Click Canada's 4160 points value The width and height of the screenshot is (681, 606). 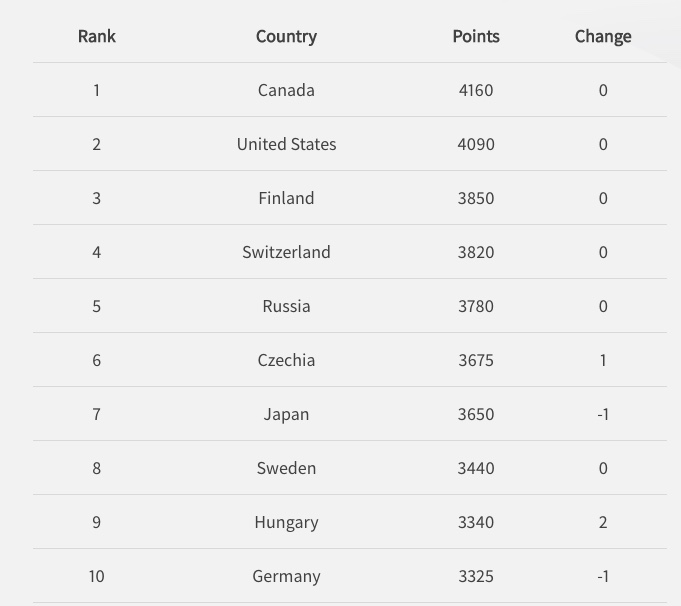(476, 90)
